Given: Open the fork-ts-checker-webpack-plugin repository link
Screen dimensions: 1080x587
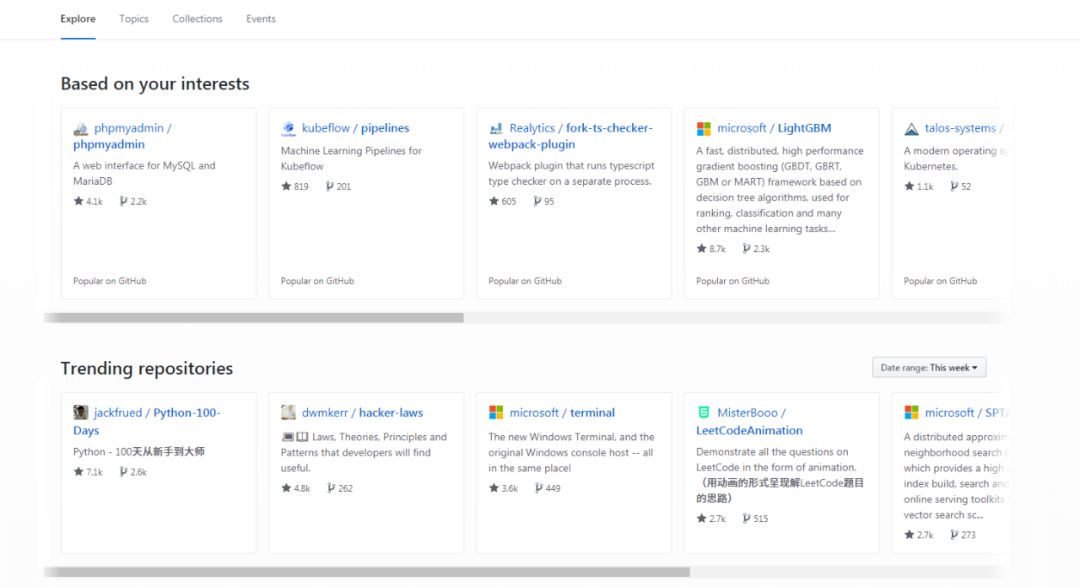Looking at the screenshot, I should pyautogui.click(x=570, y=136).
